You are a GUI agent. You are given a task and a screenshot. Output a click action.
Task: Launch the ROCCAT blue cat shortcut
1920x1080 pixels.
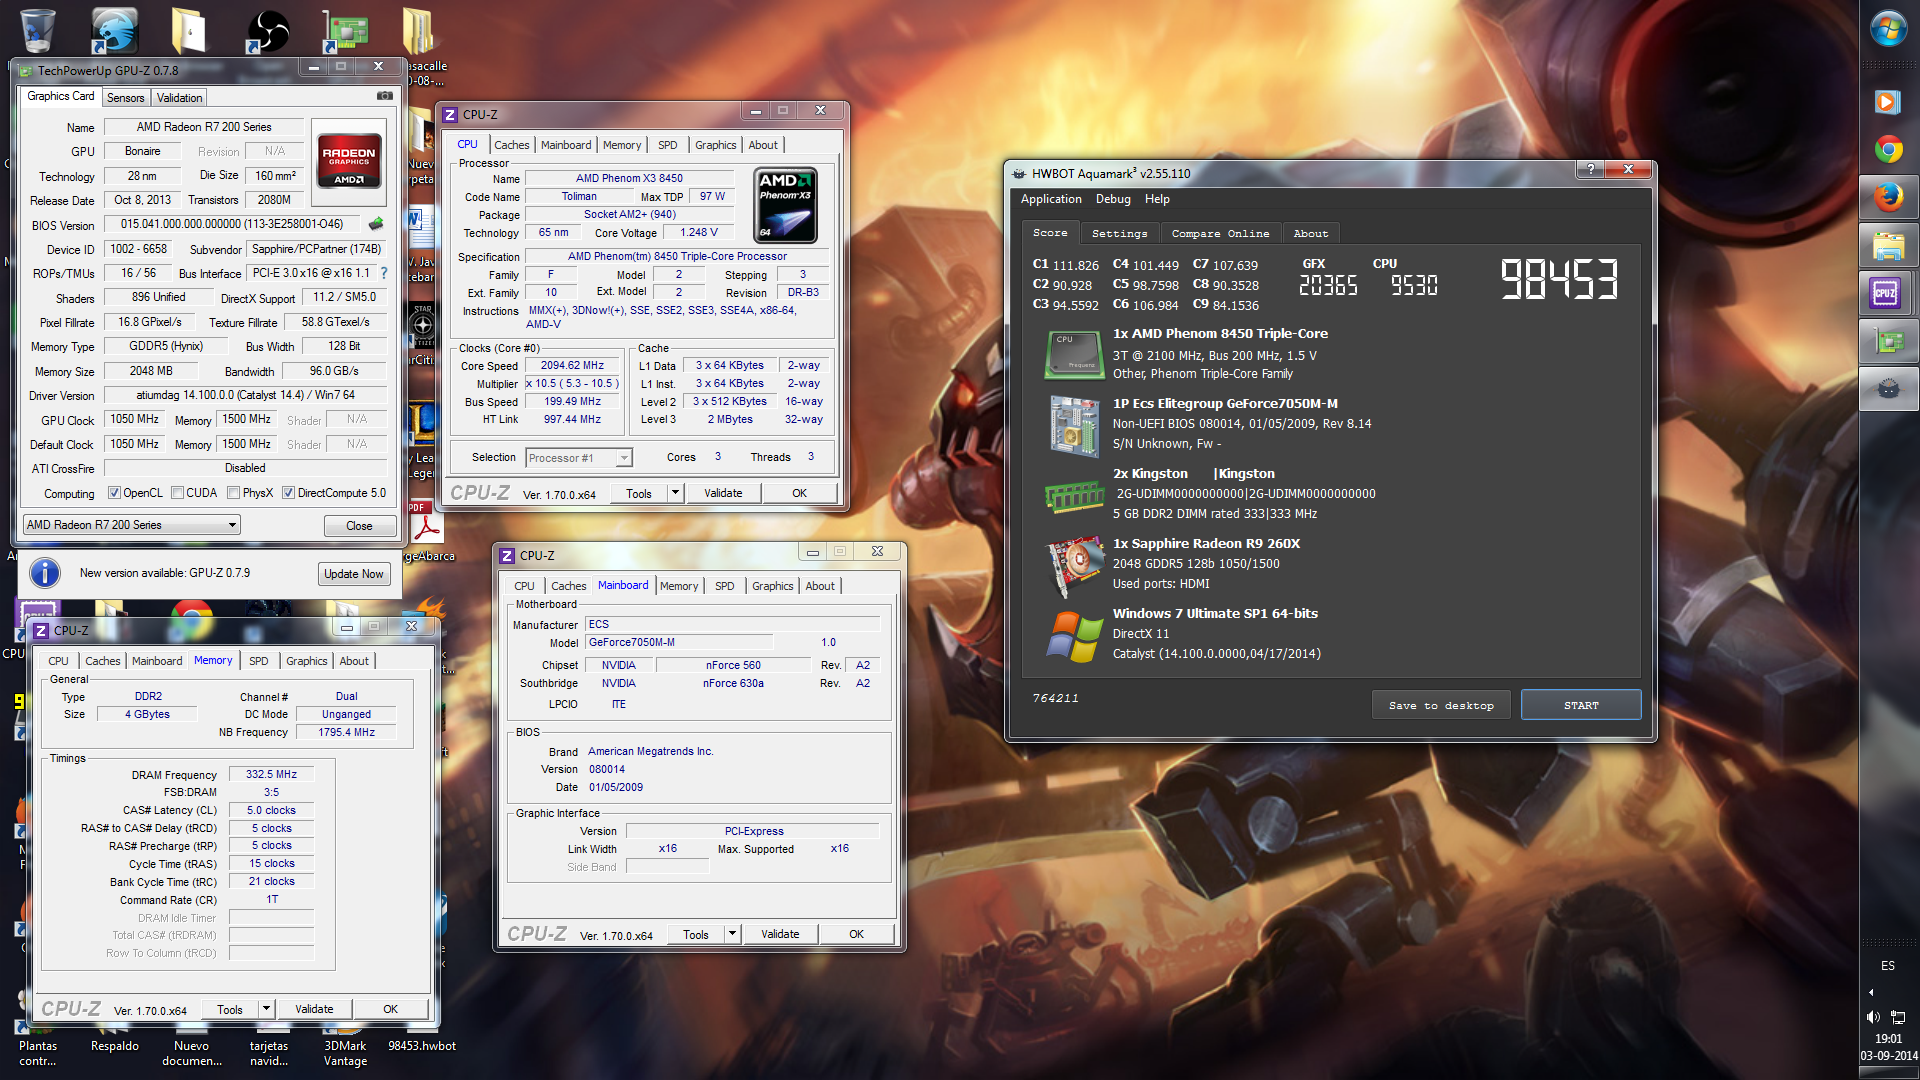click(x=114, y=29)
